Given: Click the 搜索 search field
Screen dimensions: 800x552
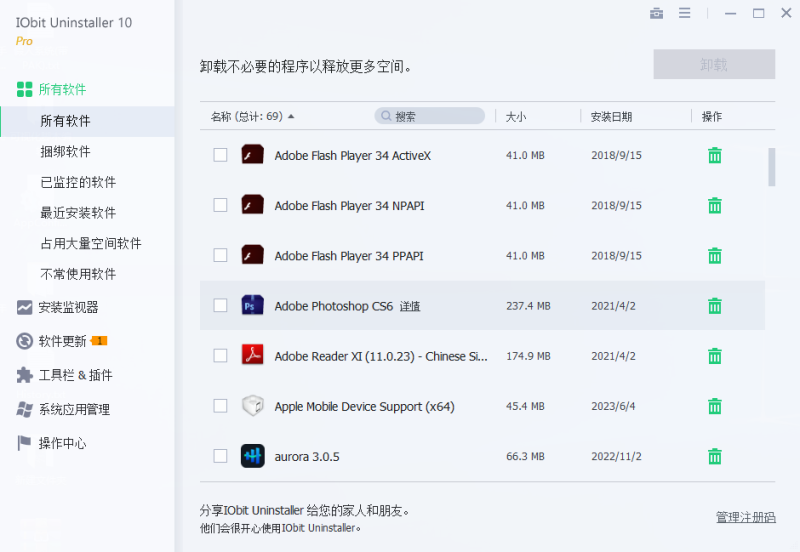Looking at the screenshot, I should [x=430, y=116].
